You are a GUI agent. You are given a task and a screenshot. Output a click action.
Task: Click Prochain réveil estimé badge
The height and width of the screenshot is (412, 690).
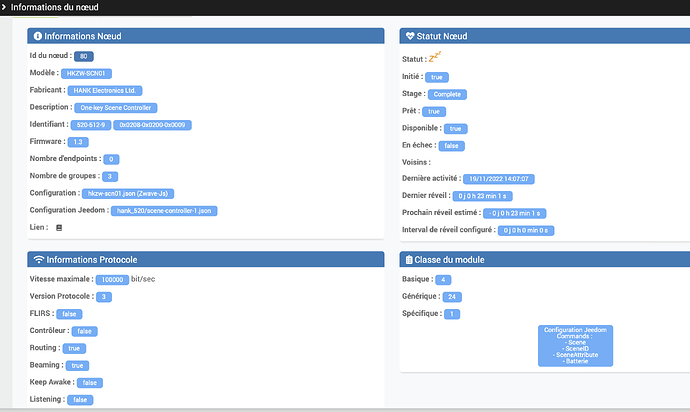tap(514, 213)
